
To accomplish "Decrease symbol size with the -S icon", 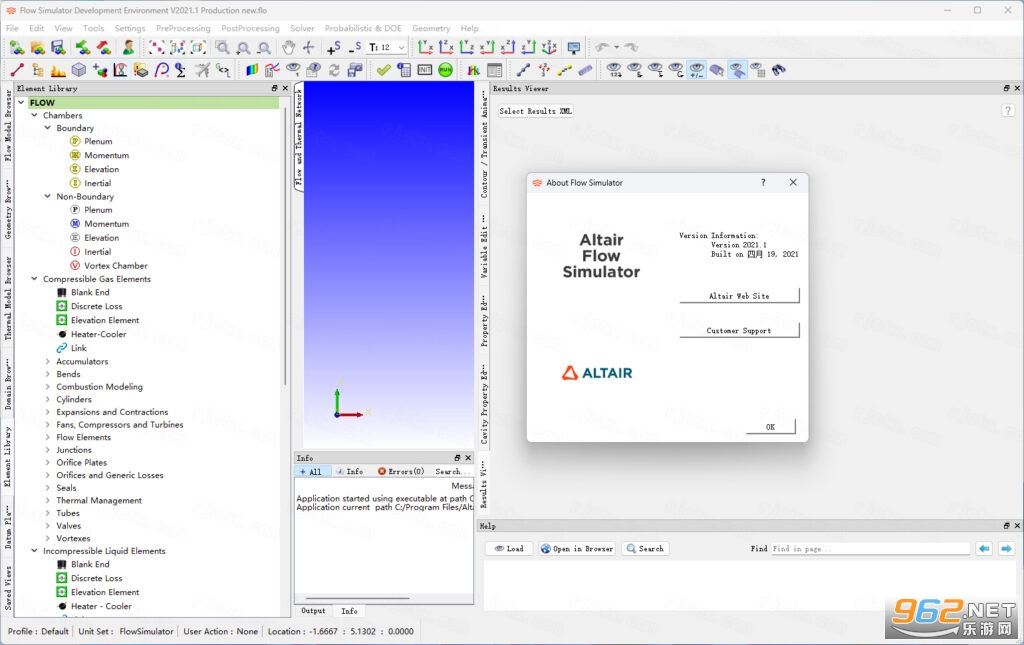I will coord(355,47).
